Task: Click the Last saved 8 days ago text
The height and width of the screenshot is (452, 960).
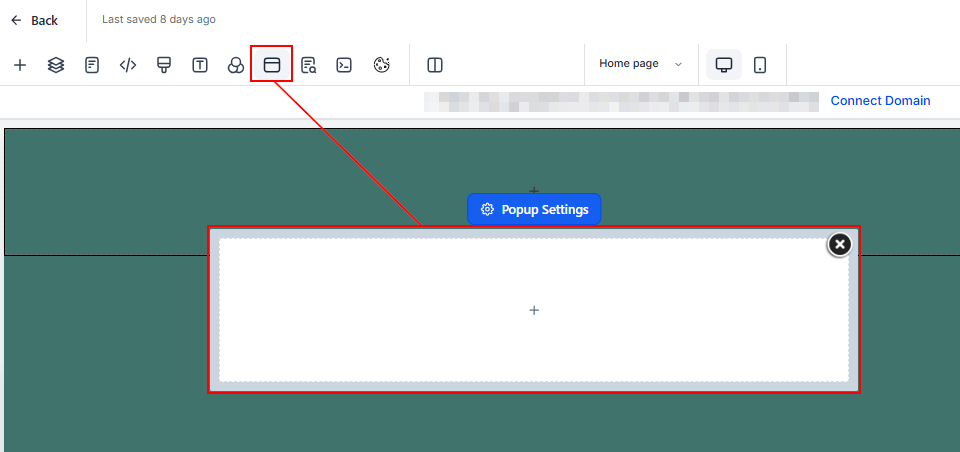Action: [x=159, y=20]
